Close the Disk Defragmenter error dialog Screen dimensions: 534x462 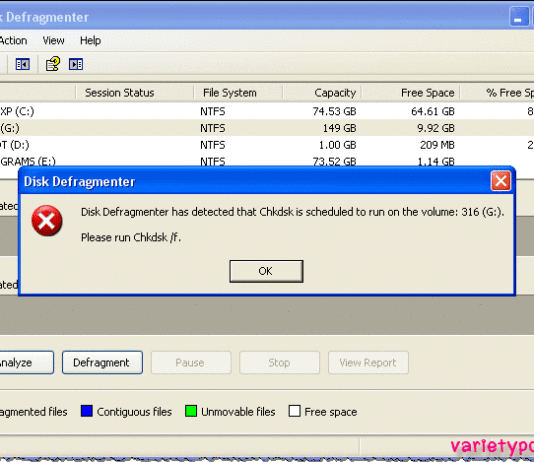501,181
